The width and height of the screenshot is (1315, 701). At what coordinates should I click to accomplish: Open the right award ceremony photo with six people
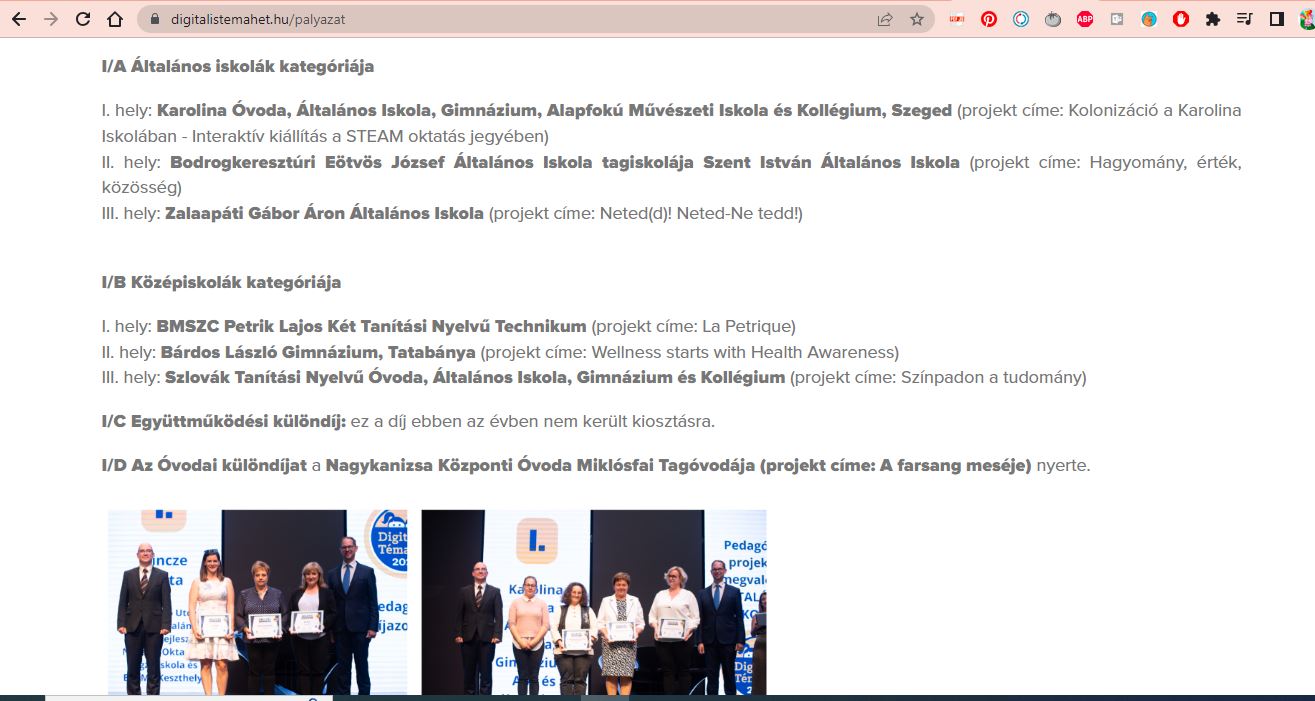594,602
